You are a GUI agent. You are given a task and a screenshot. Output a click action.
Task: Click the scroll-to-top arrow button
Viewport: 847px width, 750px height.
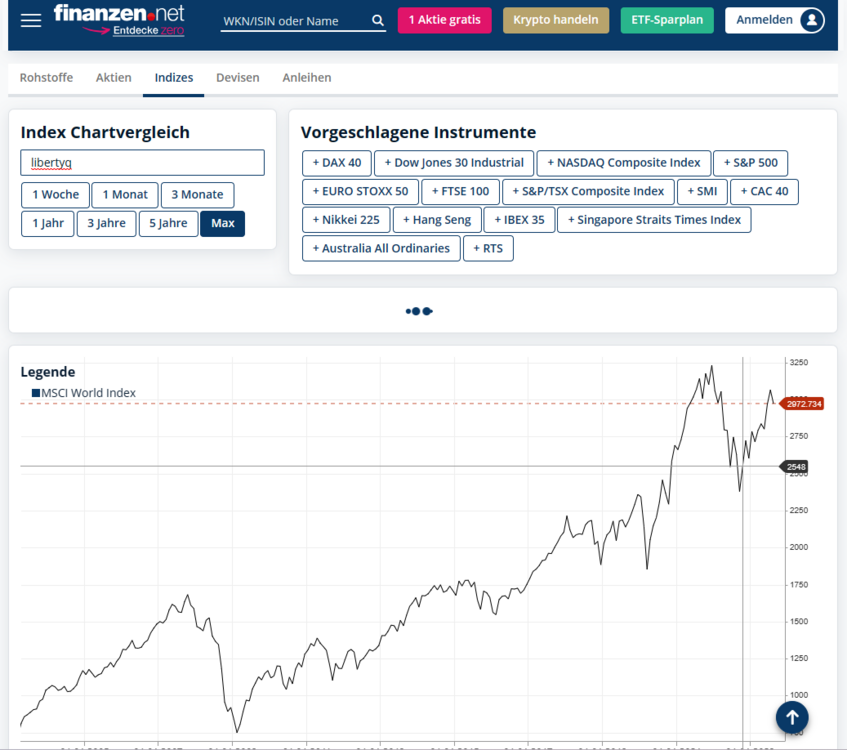point(792,717)
